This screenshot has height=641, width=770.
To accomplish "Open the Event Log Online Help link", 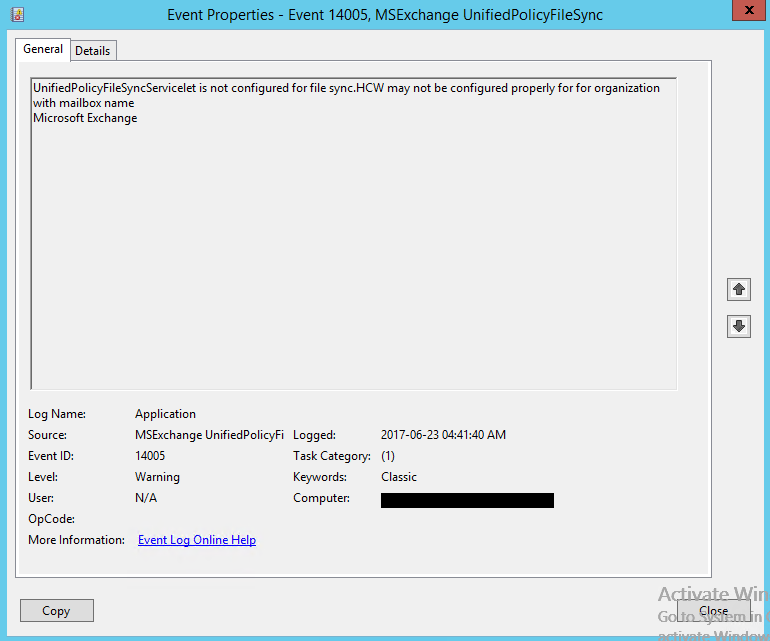I will point(196,540).
